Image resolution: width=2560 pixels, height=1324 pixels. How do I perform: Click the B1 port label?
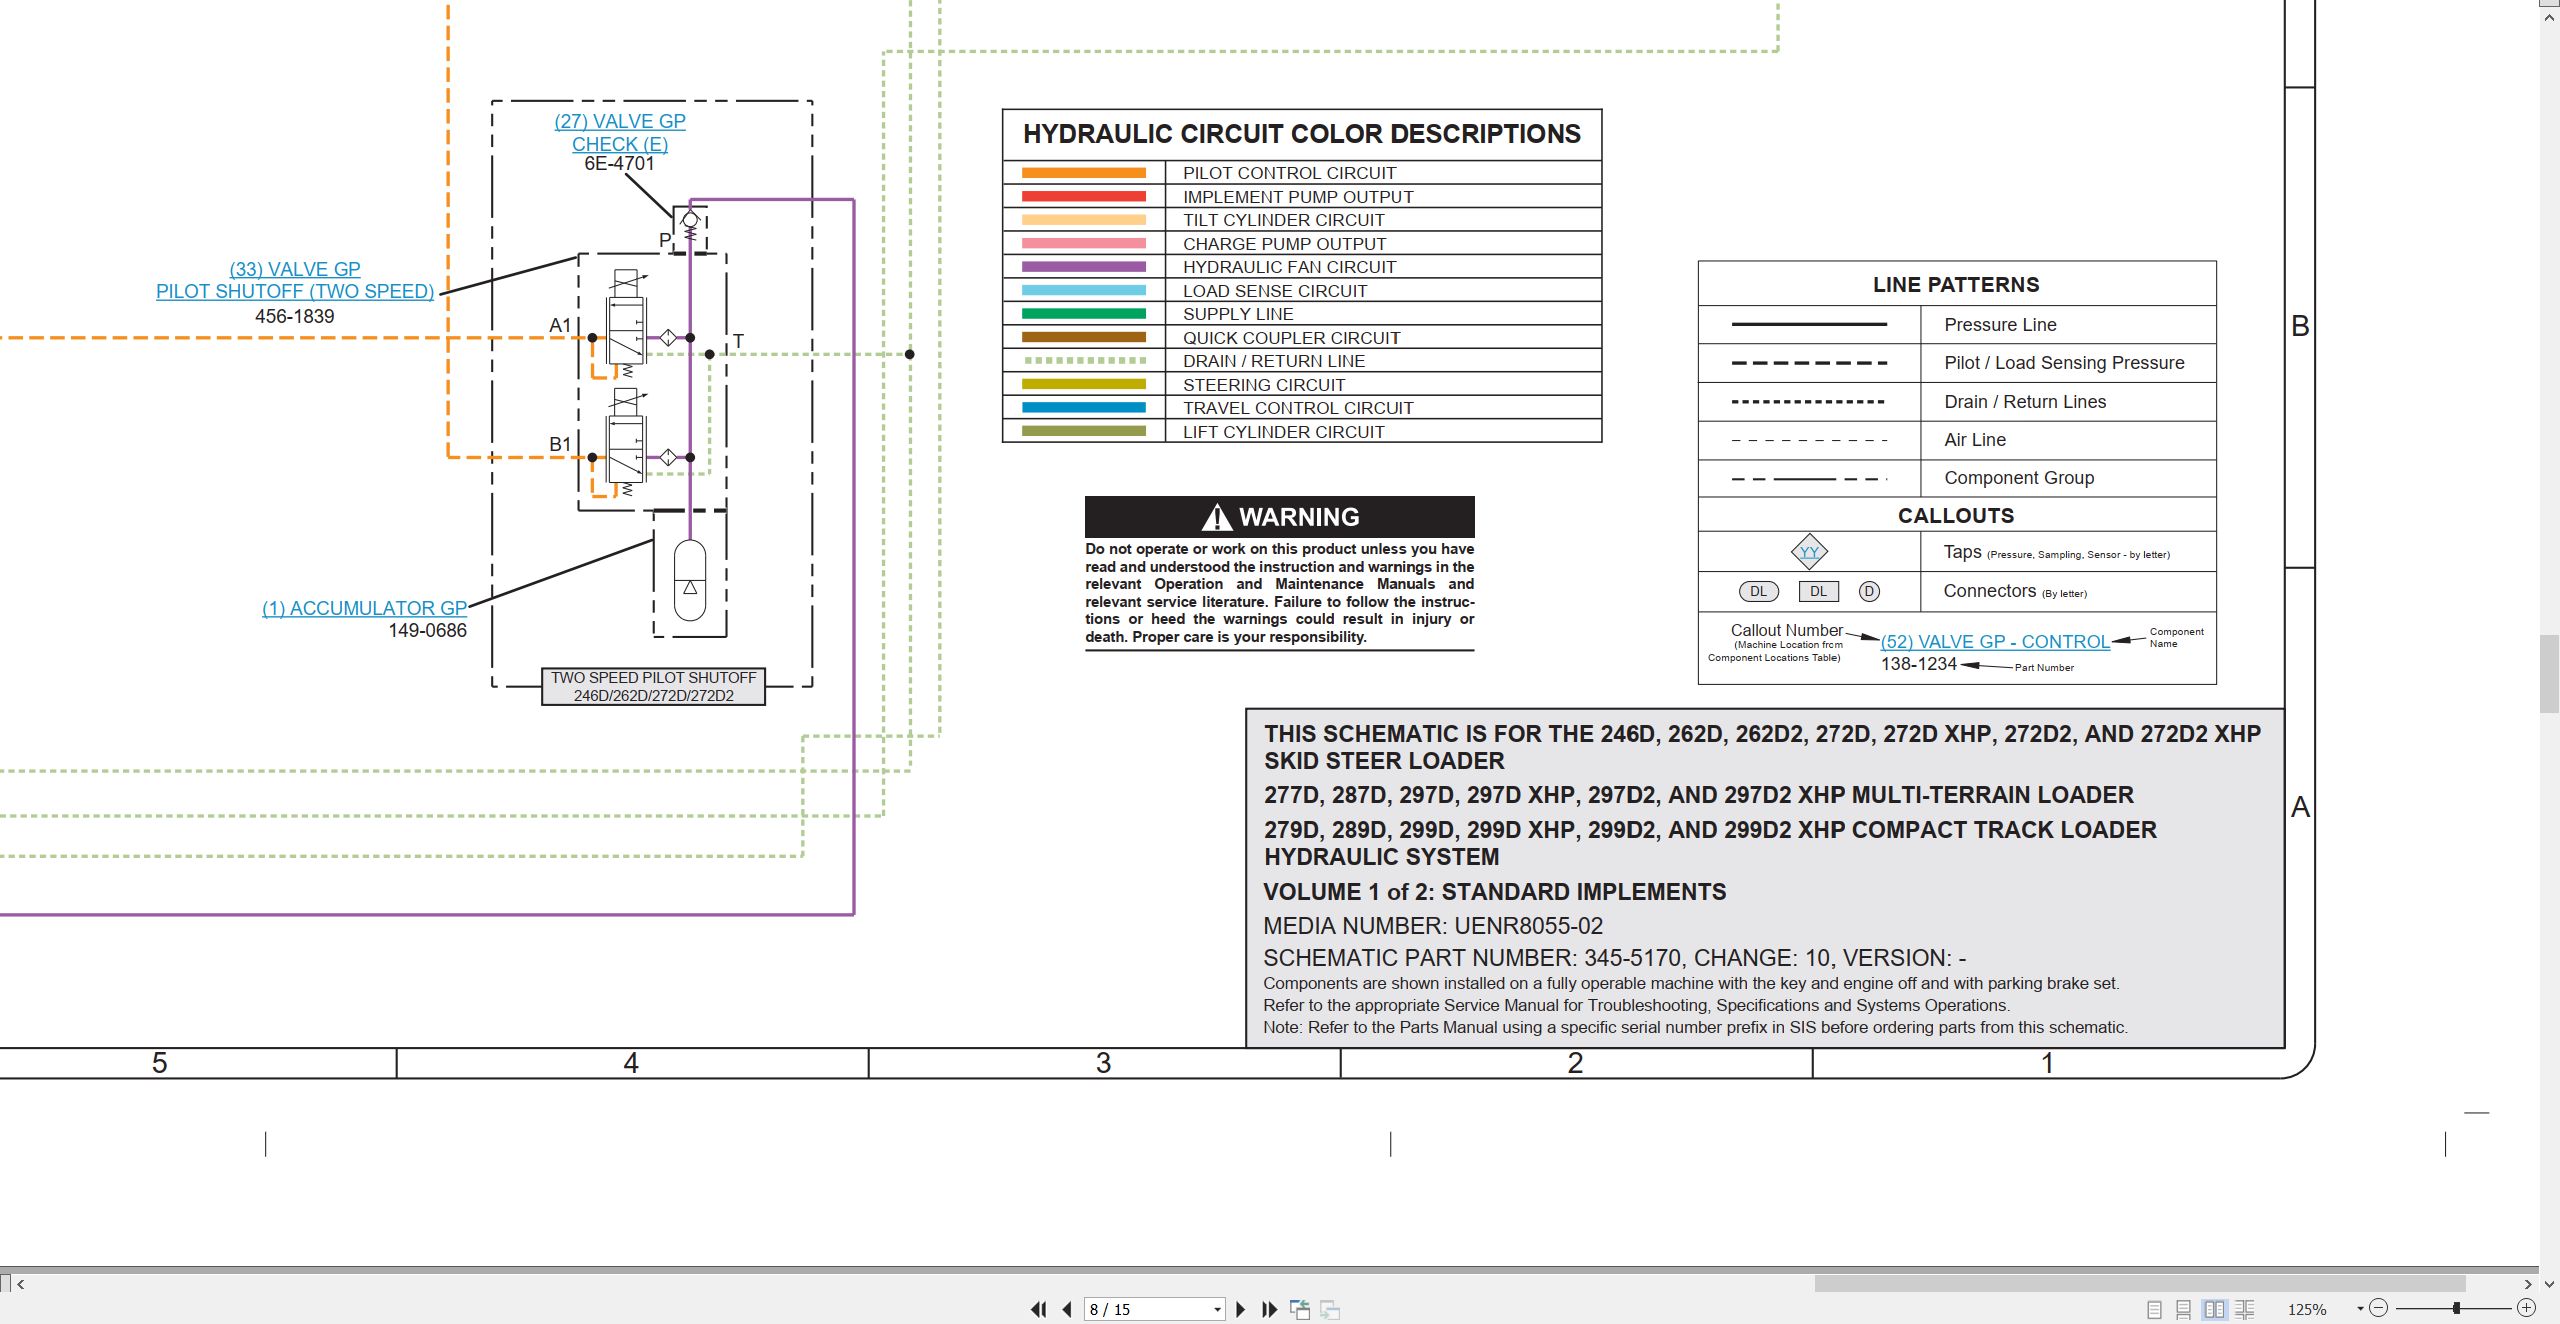560,444
